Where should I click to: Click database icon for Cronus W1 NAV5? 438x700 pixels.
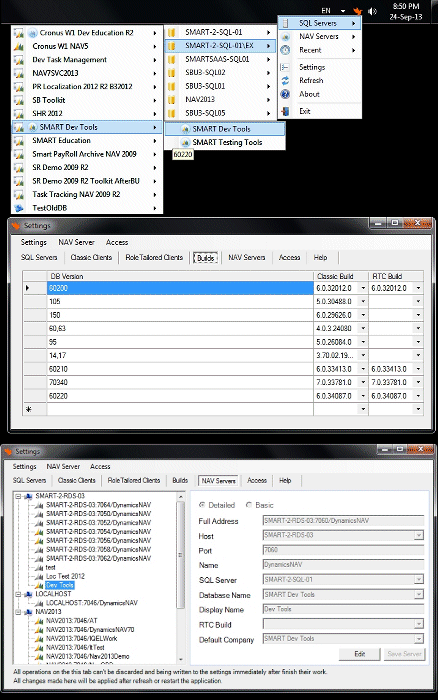[19, 46]
